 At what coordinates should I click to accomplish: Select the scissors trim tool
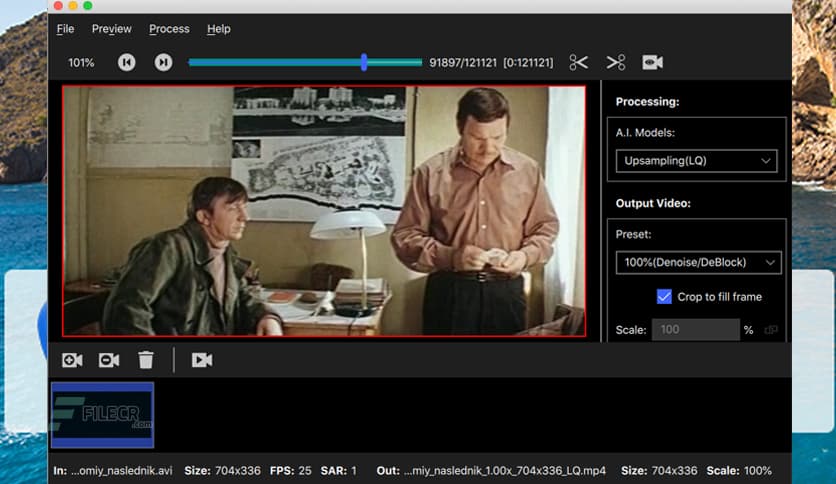click(x=578, y=62)
